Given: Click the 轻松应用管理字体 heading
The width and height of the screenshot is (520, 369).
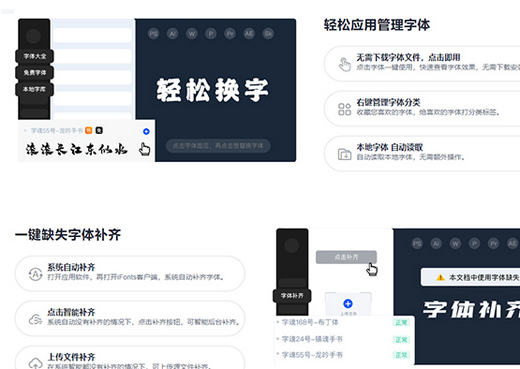Looking at the screenshot, I should pos(377,25).
